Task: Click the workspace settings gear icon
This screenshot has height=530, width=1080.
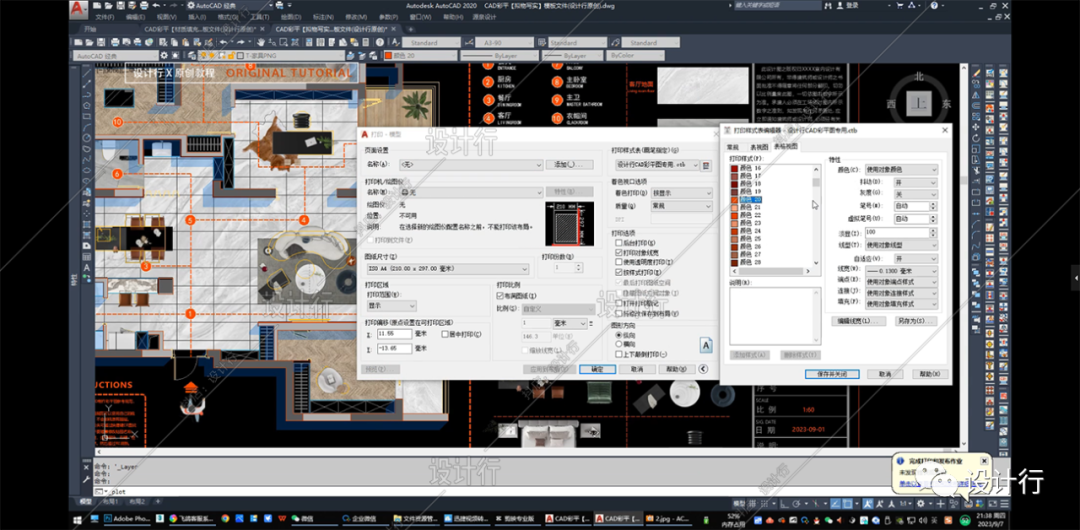Action: tap(164, 55)
